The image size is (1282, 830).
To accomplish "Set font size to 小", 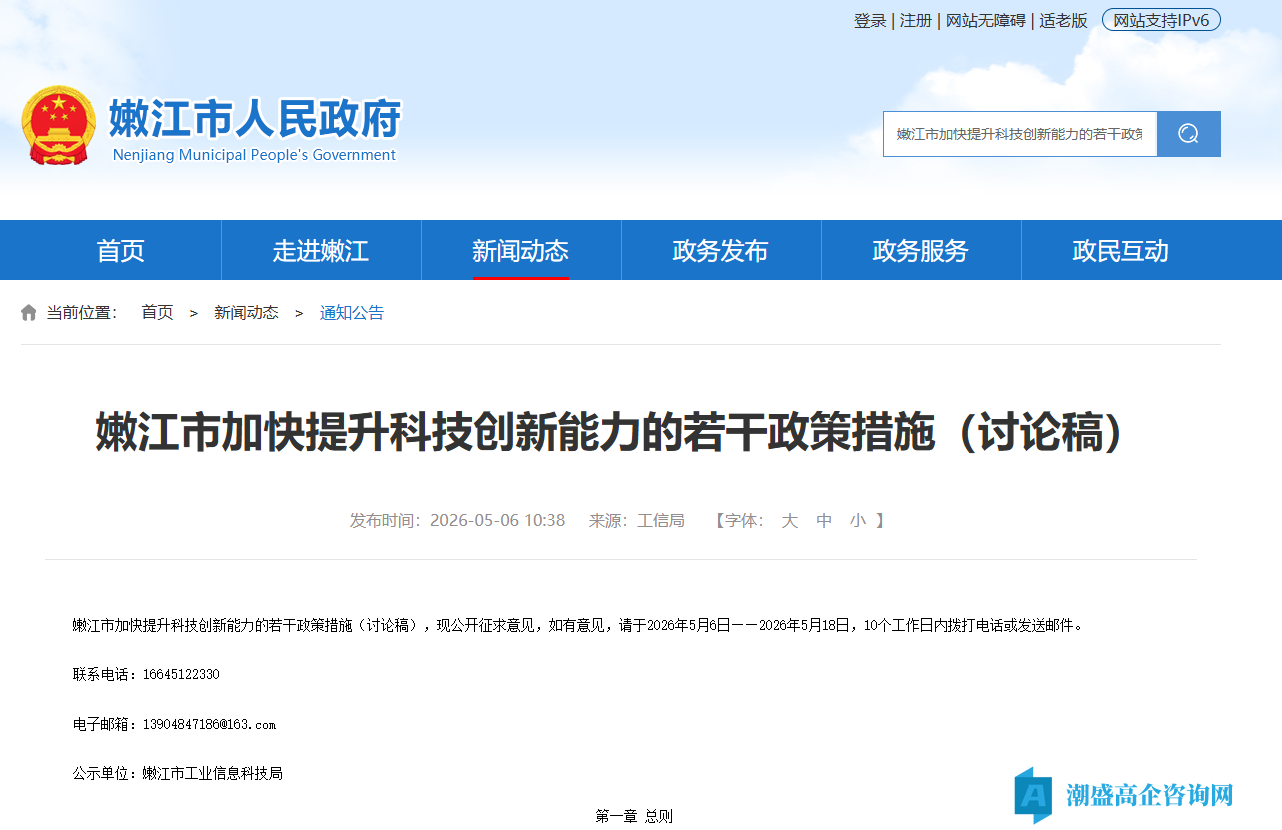I will [x=858, y=520].
